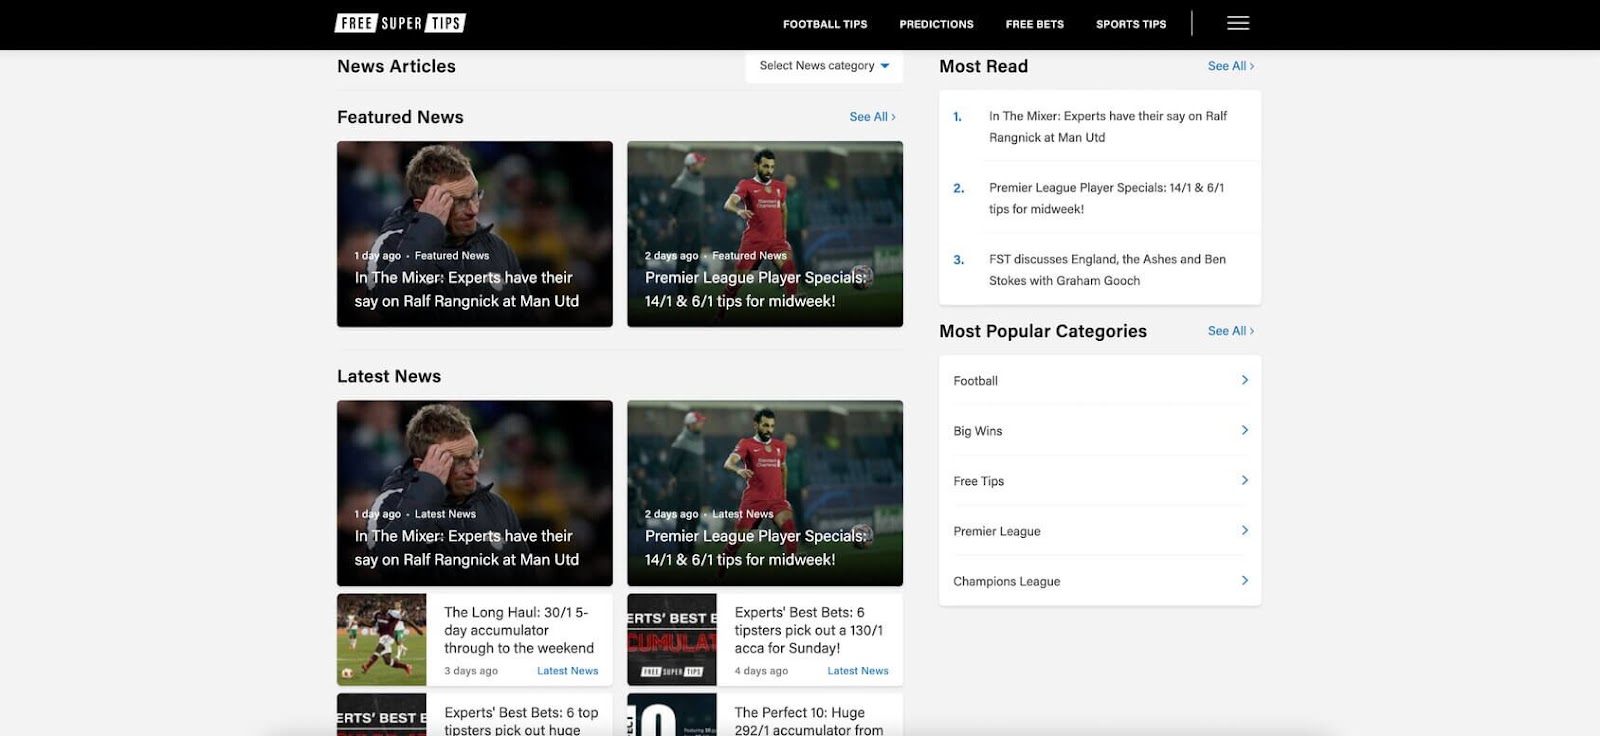Click the Free Super Tips logo
Image resolution: width=1600 pixels, height=736 pixels.
pos(400,23)
